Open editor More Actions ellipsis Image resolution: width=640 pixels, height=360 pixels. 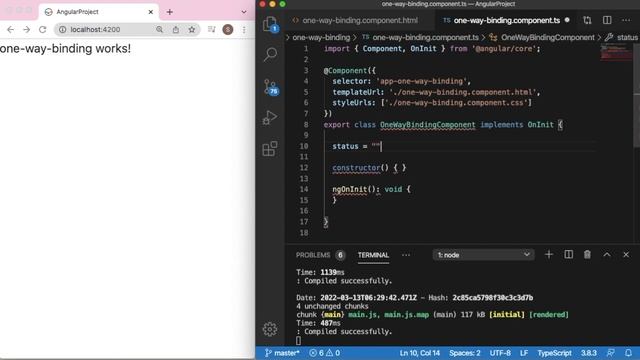coord(626,20)
